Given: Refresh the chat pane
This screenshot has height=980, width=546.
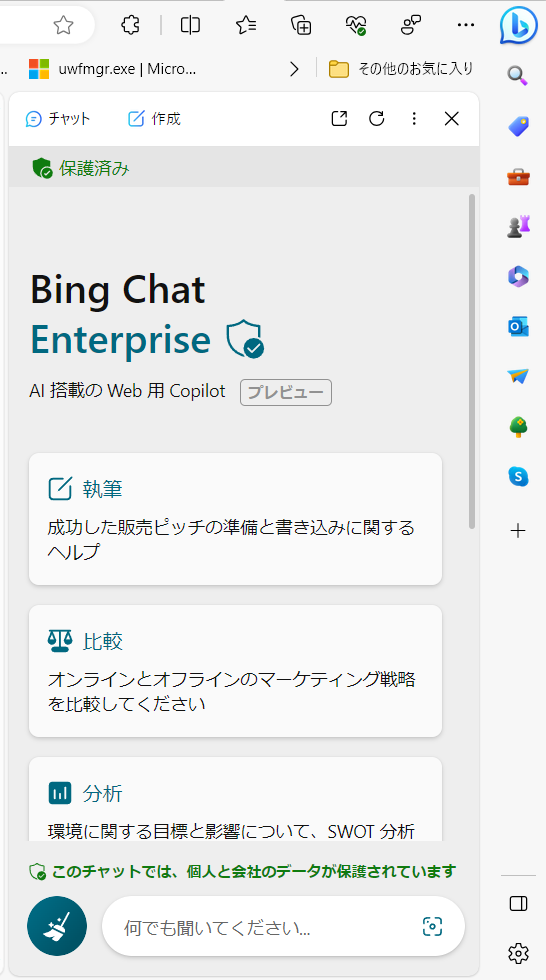Looking at the screenshot, I should coord(377,119).
